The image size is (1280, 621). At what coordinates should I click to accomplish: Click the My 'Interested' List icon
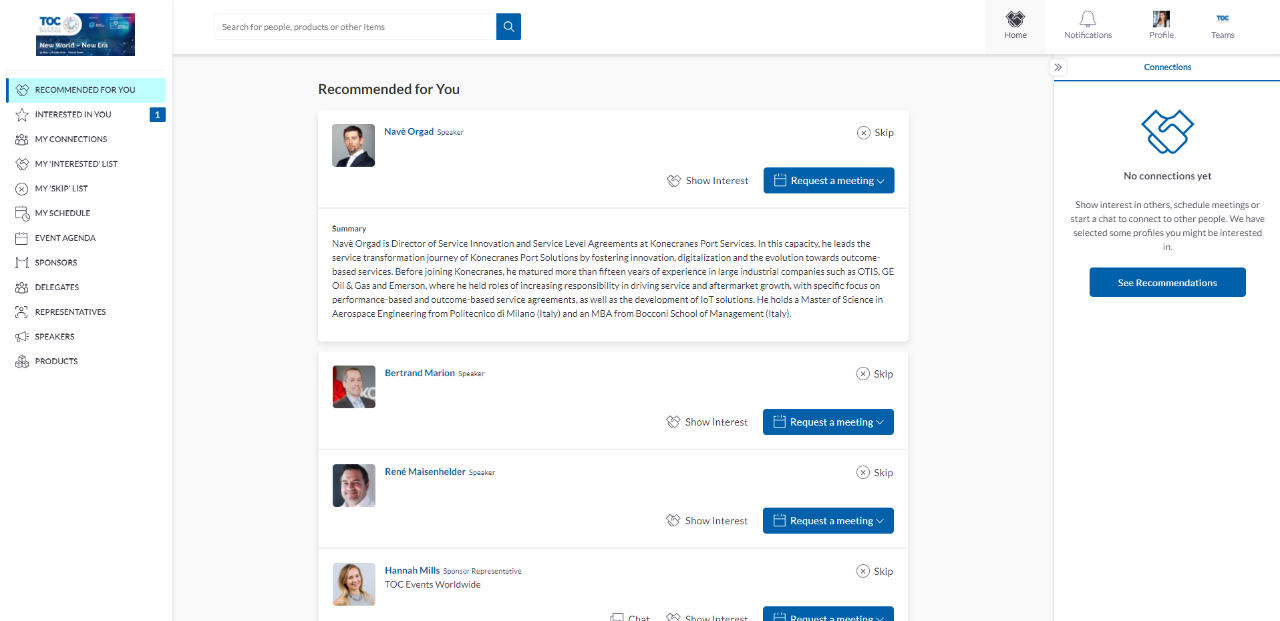(x=21, y=164)
